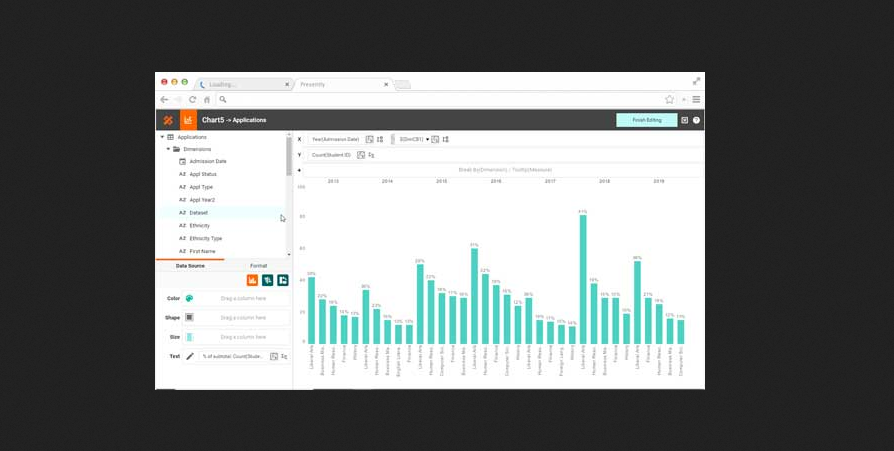894x451 pixels.
Task: Close the Presently browser tab
Action: [x=386, y=85]
